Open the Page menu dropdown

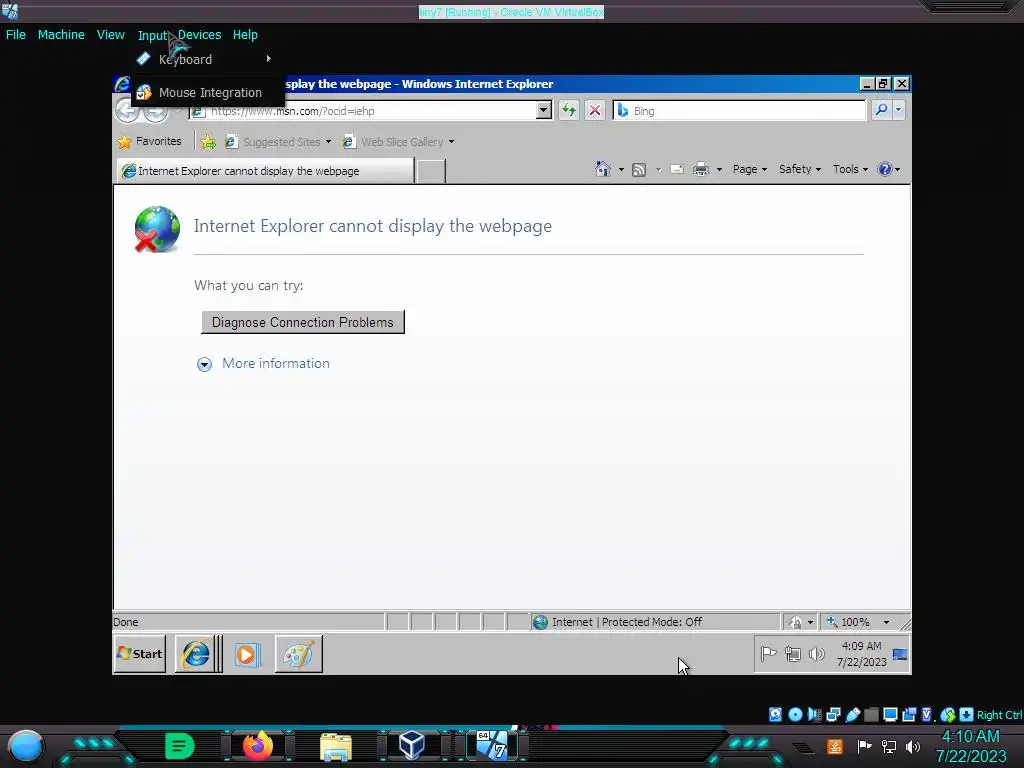click(x=750, y=169)
